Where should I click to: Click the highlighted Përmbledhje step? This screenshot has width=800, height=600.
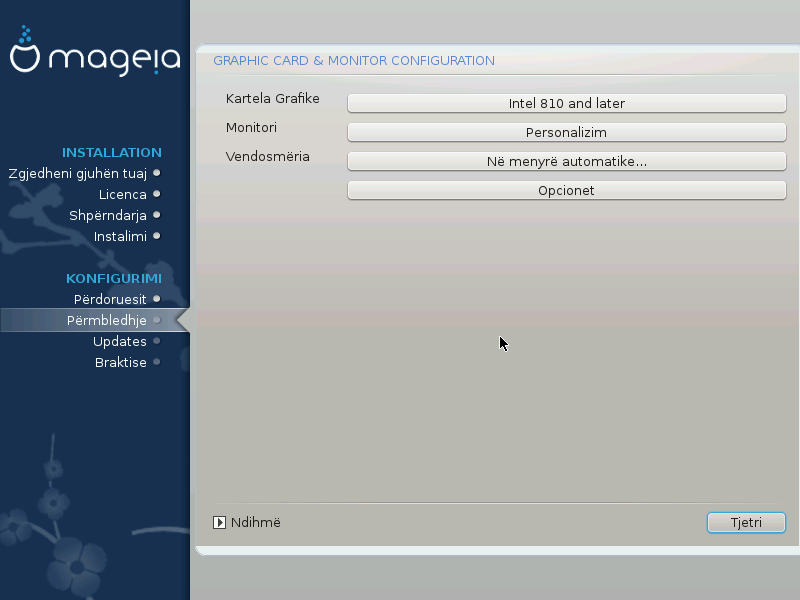[105, 320]
